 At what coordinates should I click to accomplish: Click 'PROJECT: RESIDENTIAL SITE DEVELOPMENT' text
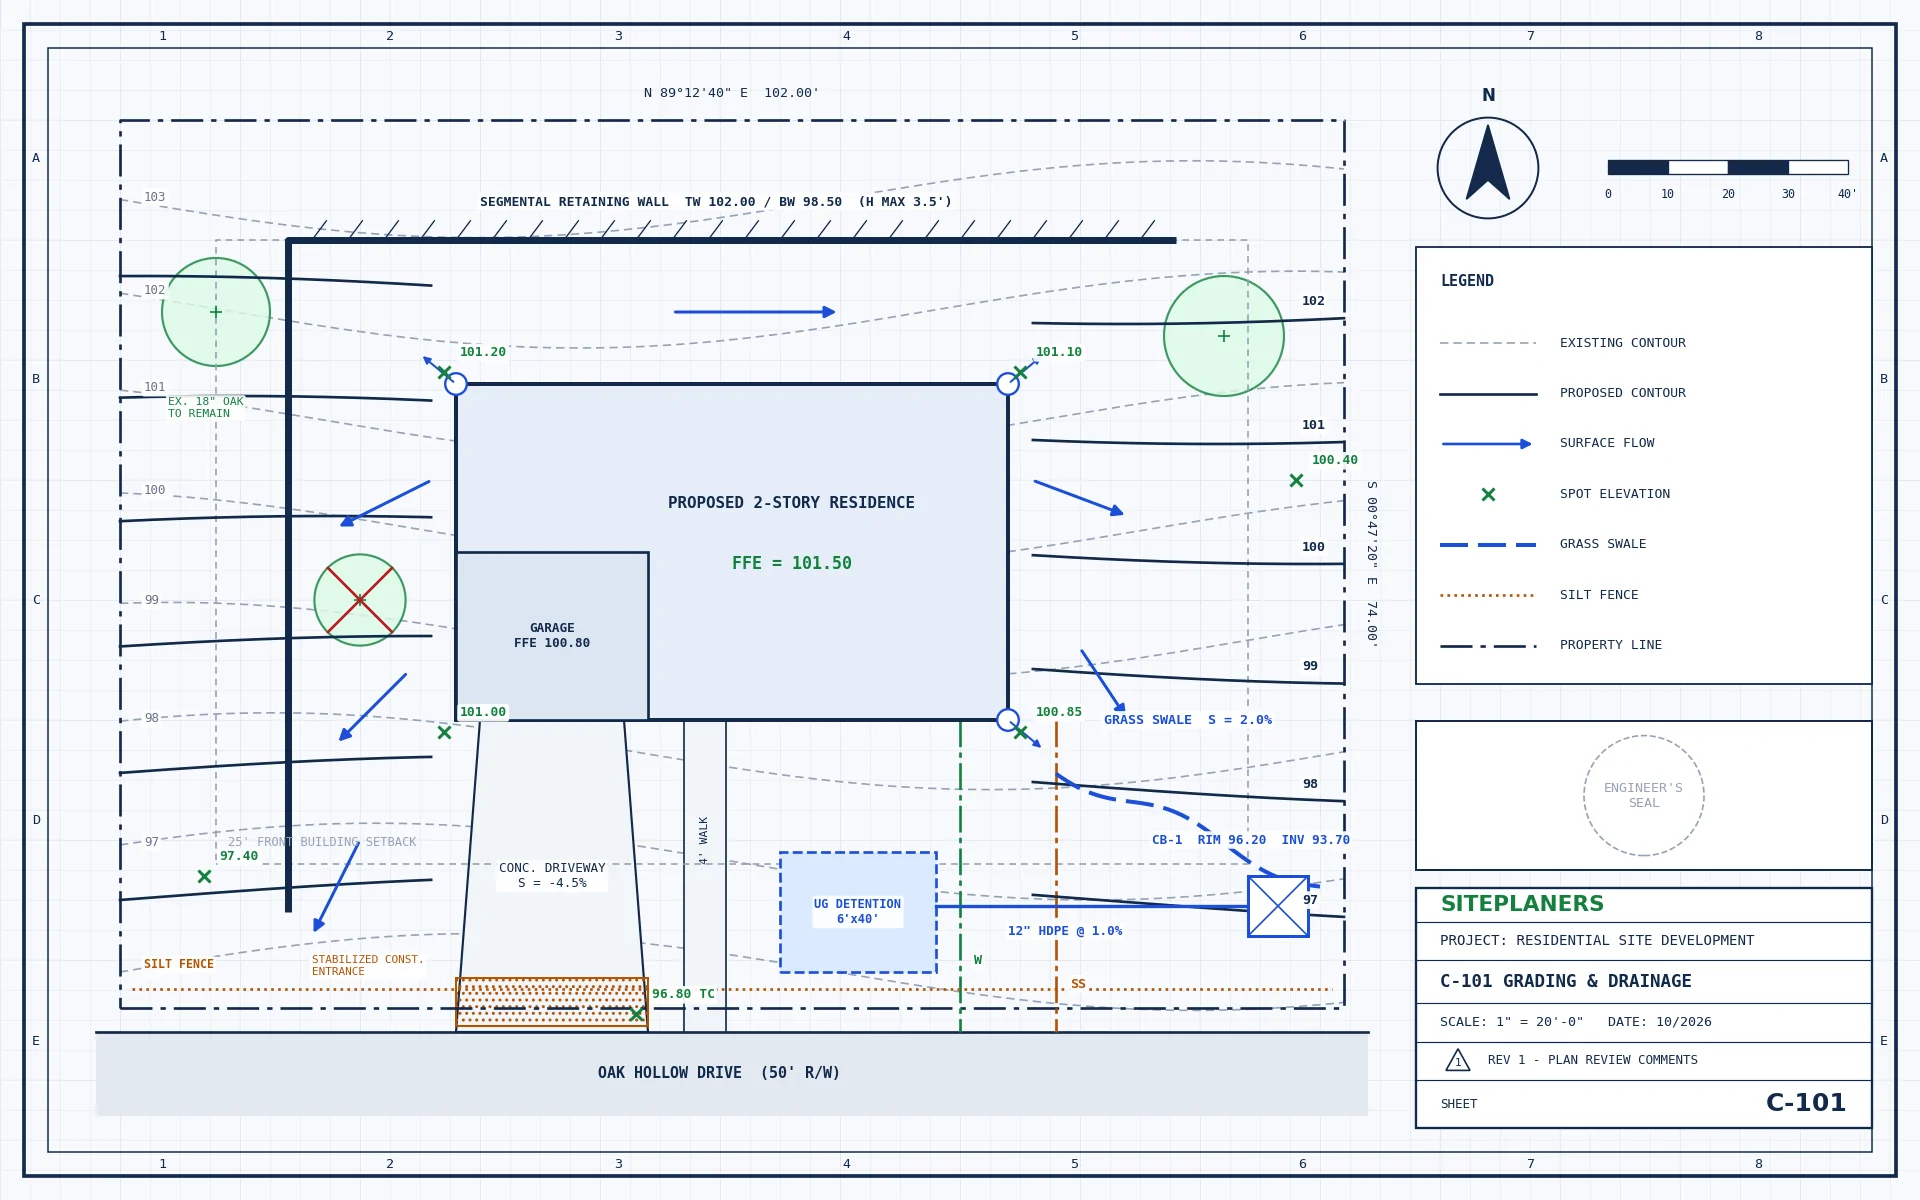pos(1597,941)
